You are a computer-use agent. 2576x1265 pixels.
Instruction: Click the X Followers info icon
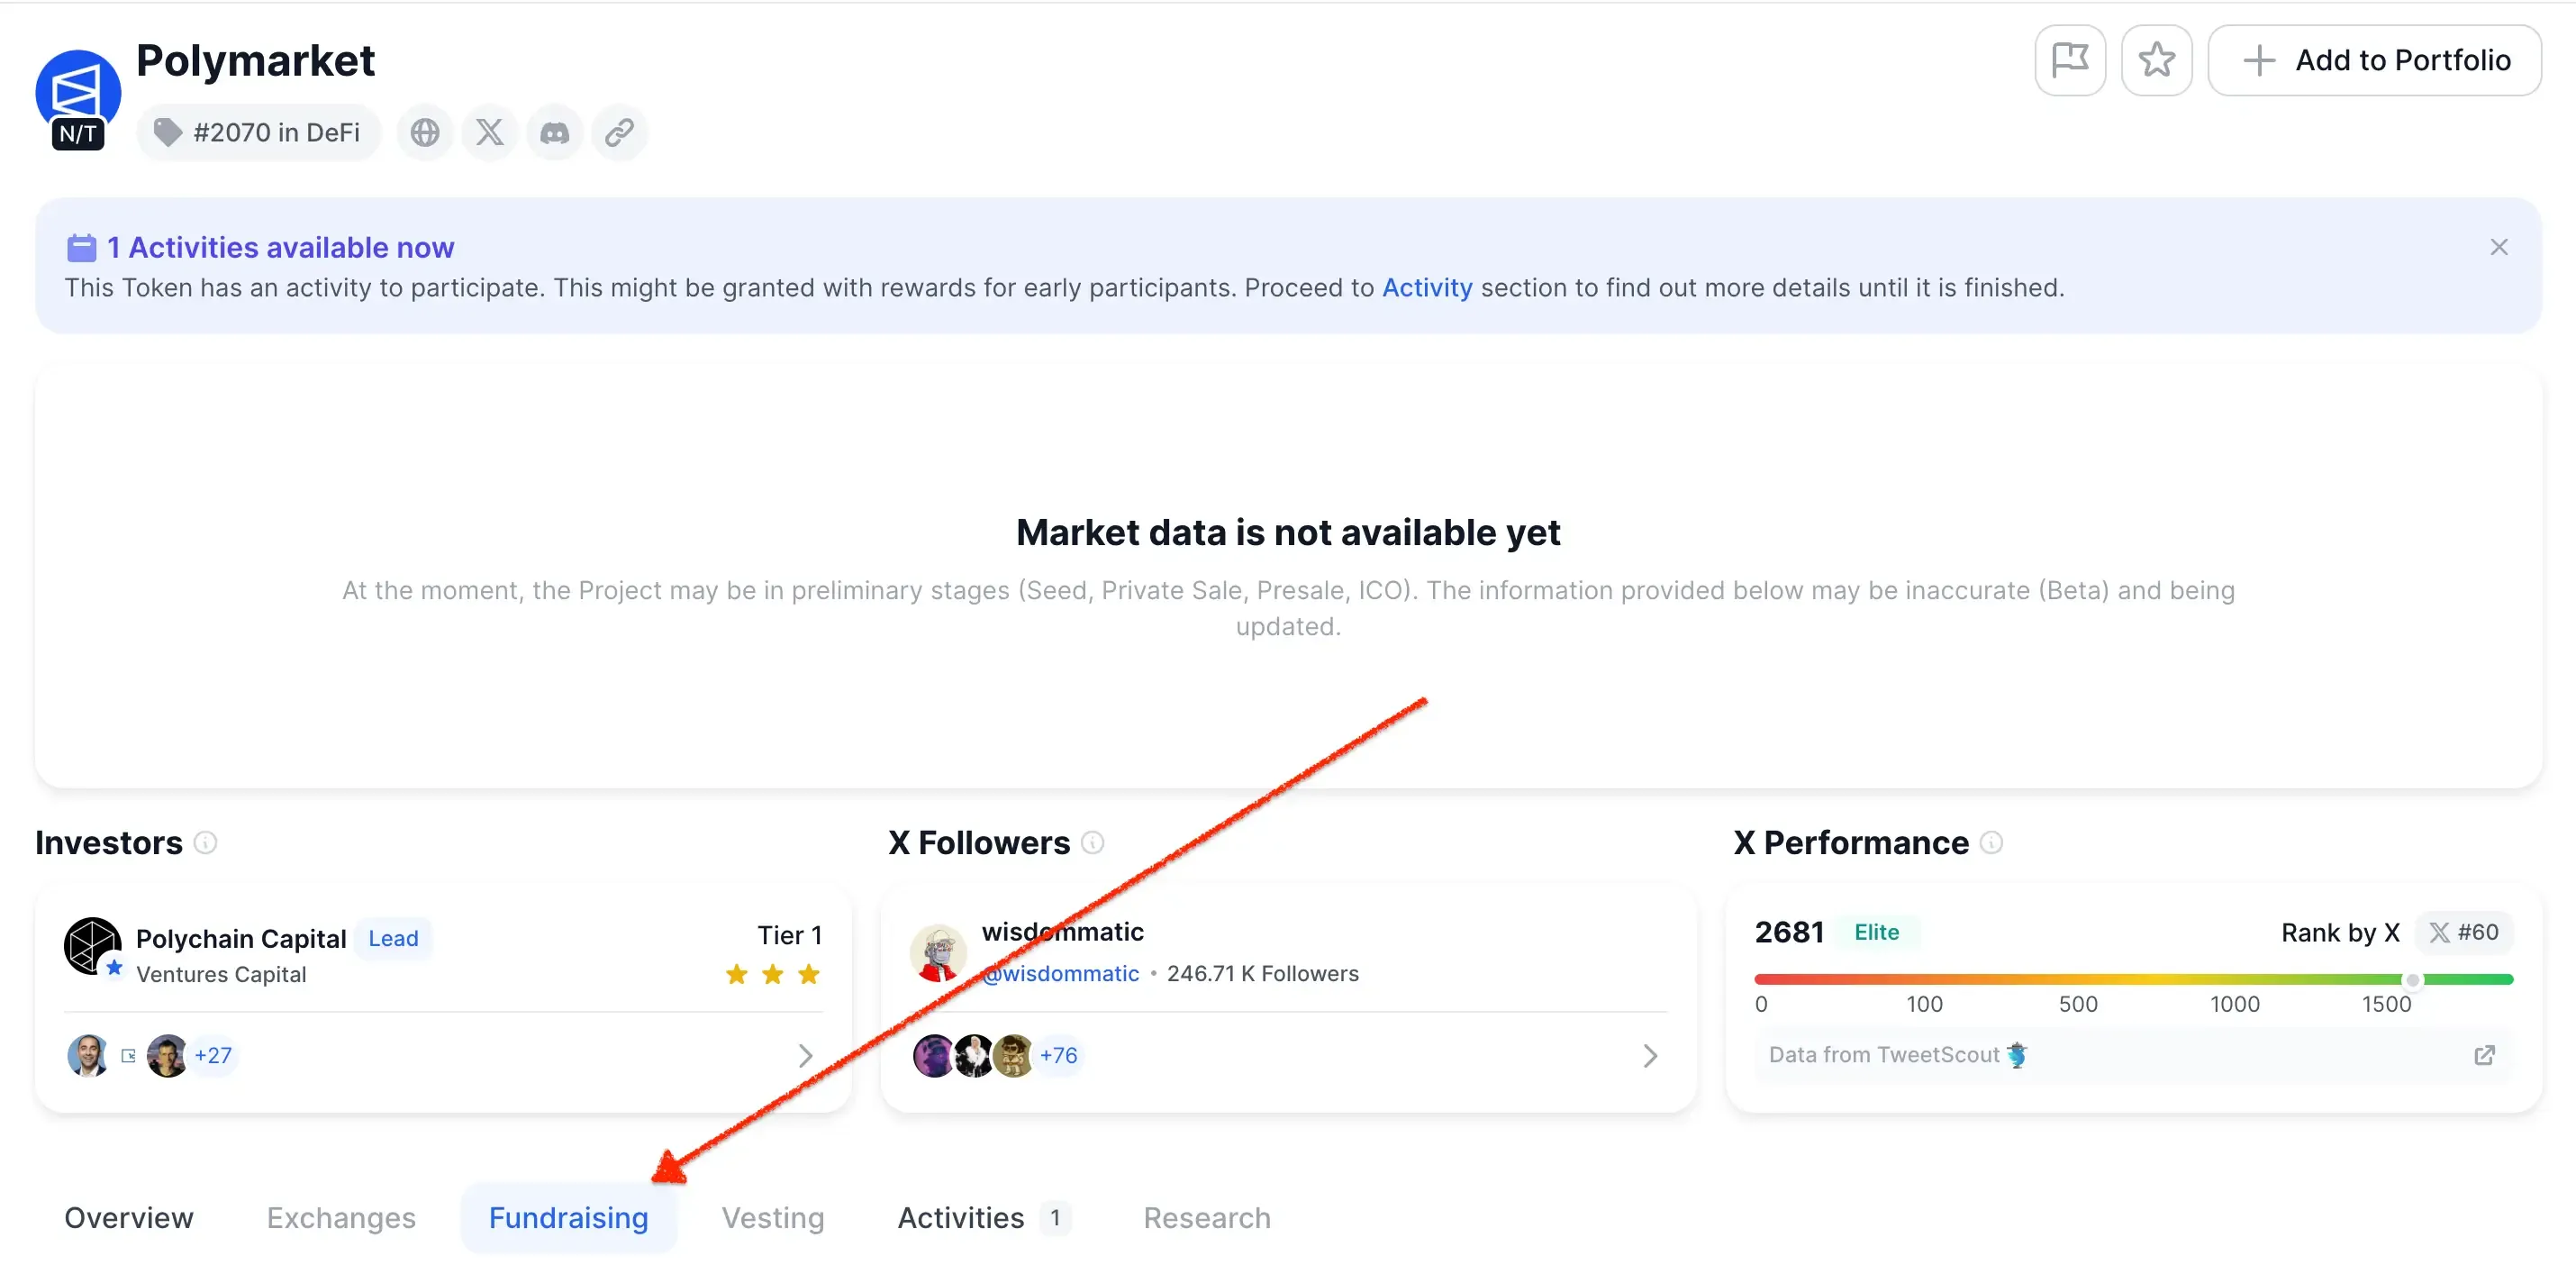click(1093, 843)
